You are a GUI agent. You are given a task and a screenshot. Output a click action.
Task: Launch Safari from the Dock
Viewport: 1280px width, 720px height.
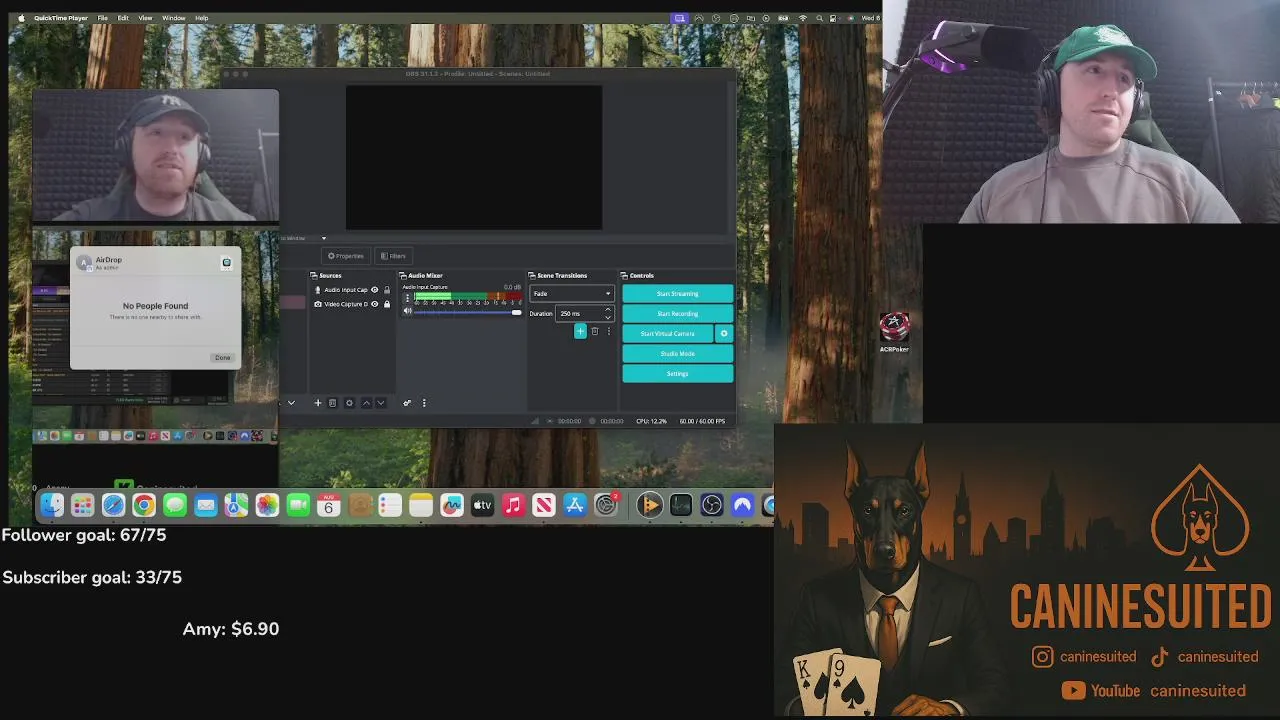point(113,506)
